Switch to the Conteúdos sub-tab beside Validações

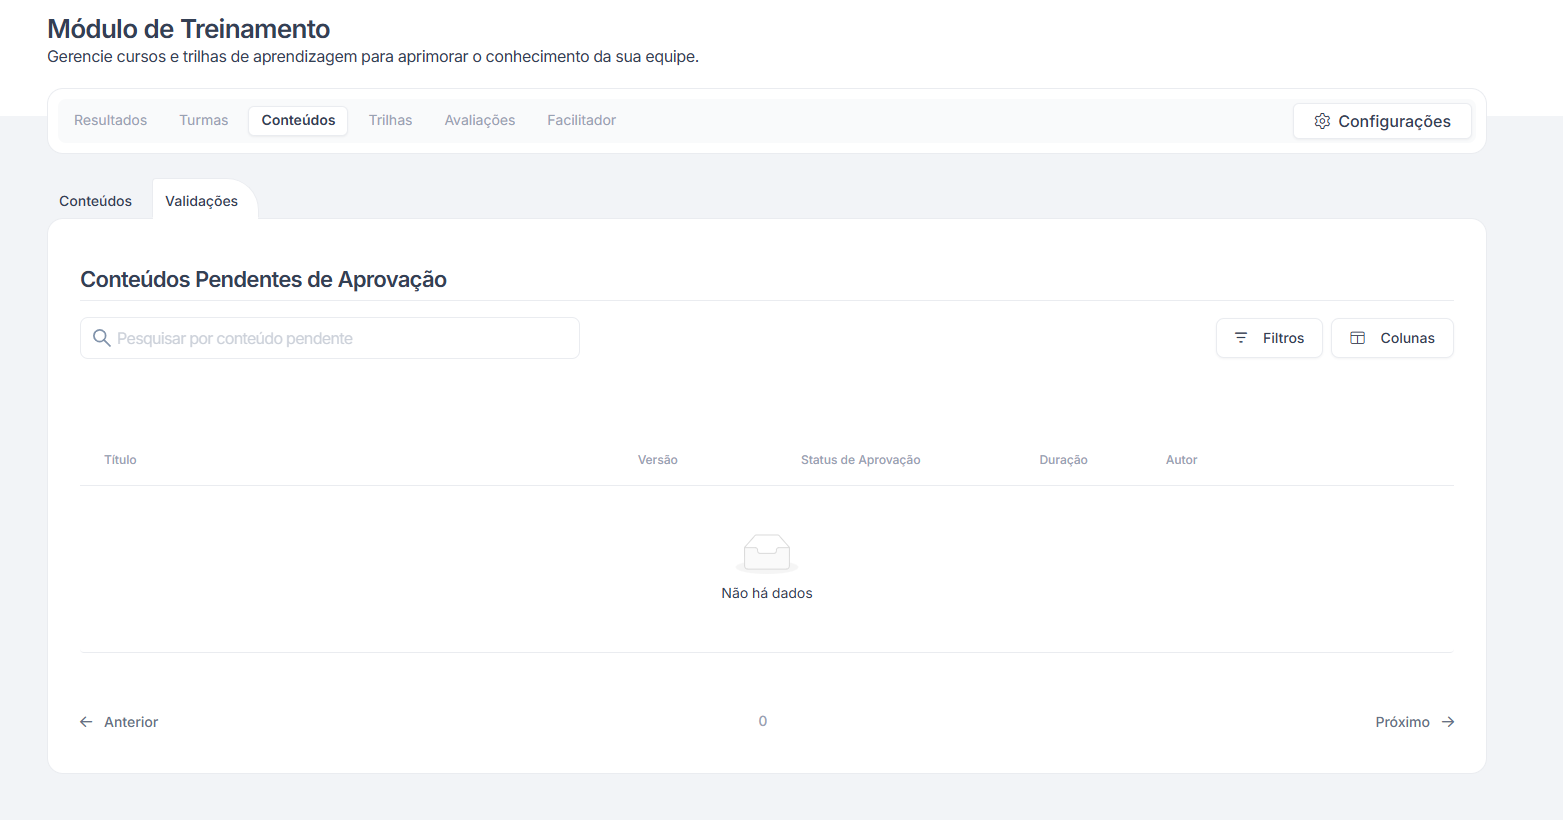[x=95, y=201]
